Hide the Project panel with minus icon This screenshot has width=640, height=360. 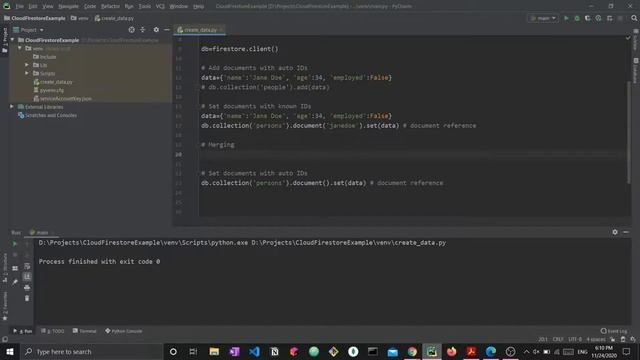[x=167, y=30]
